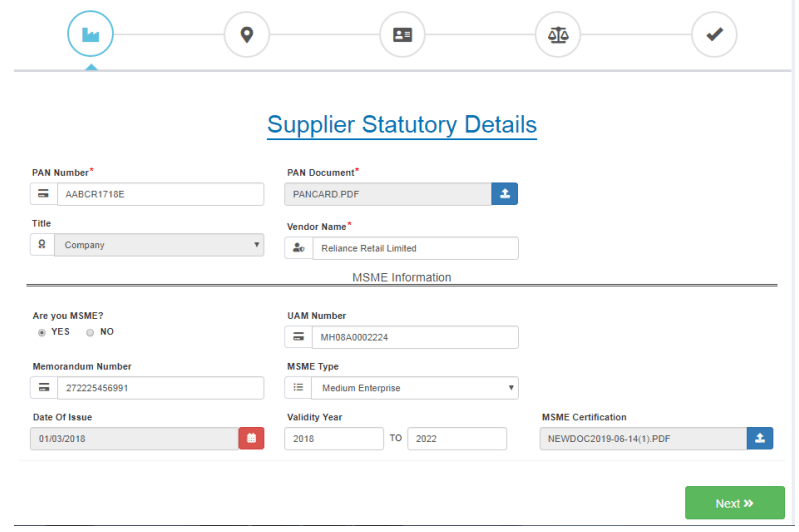Screen dimensions: 799x532
Task: Click the MSME Type label
Action: [313, 366]
